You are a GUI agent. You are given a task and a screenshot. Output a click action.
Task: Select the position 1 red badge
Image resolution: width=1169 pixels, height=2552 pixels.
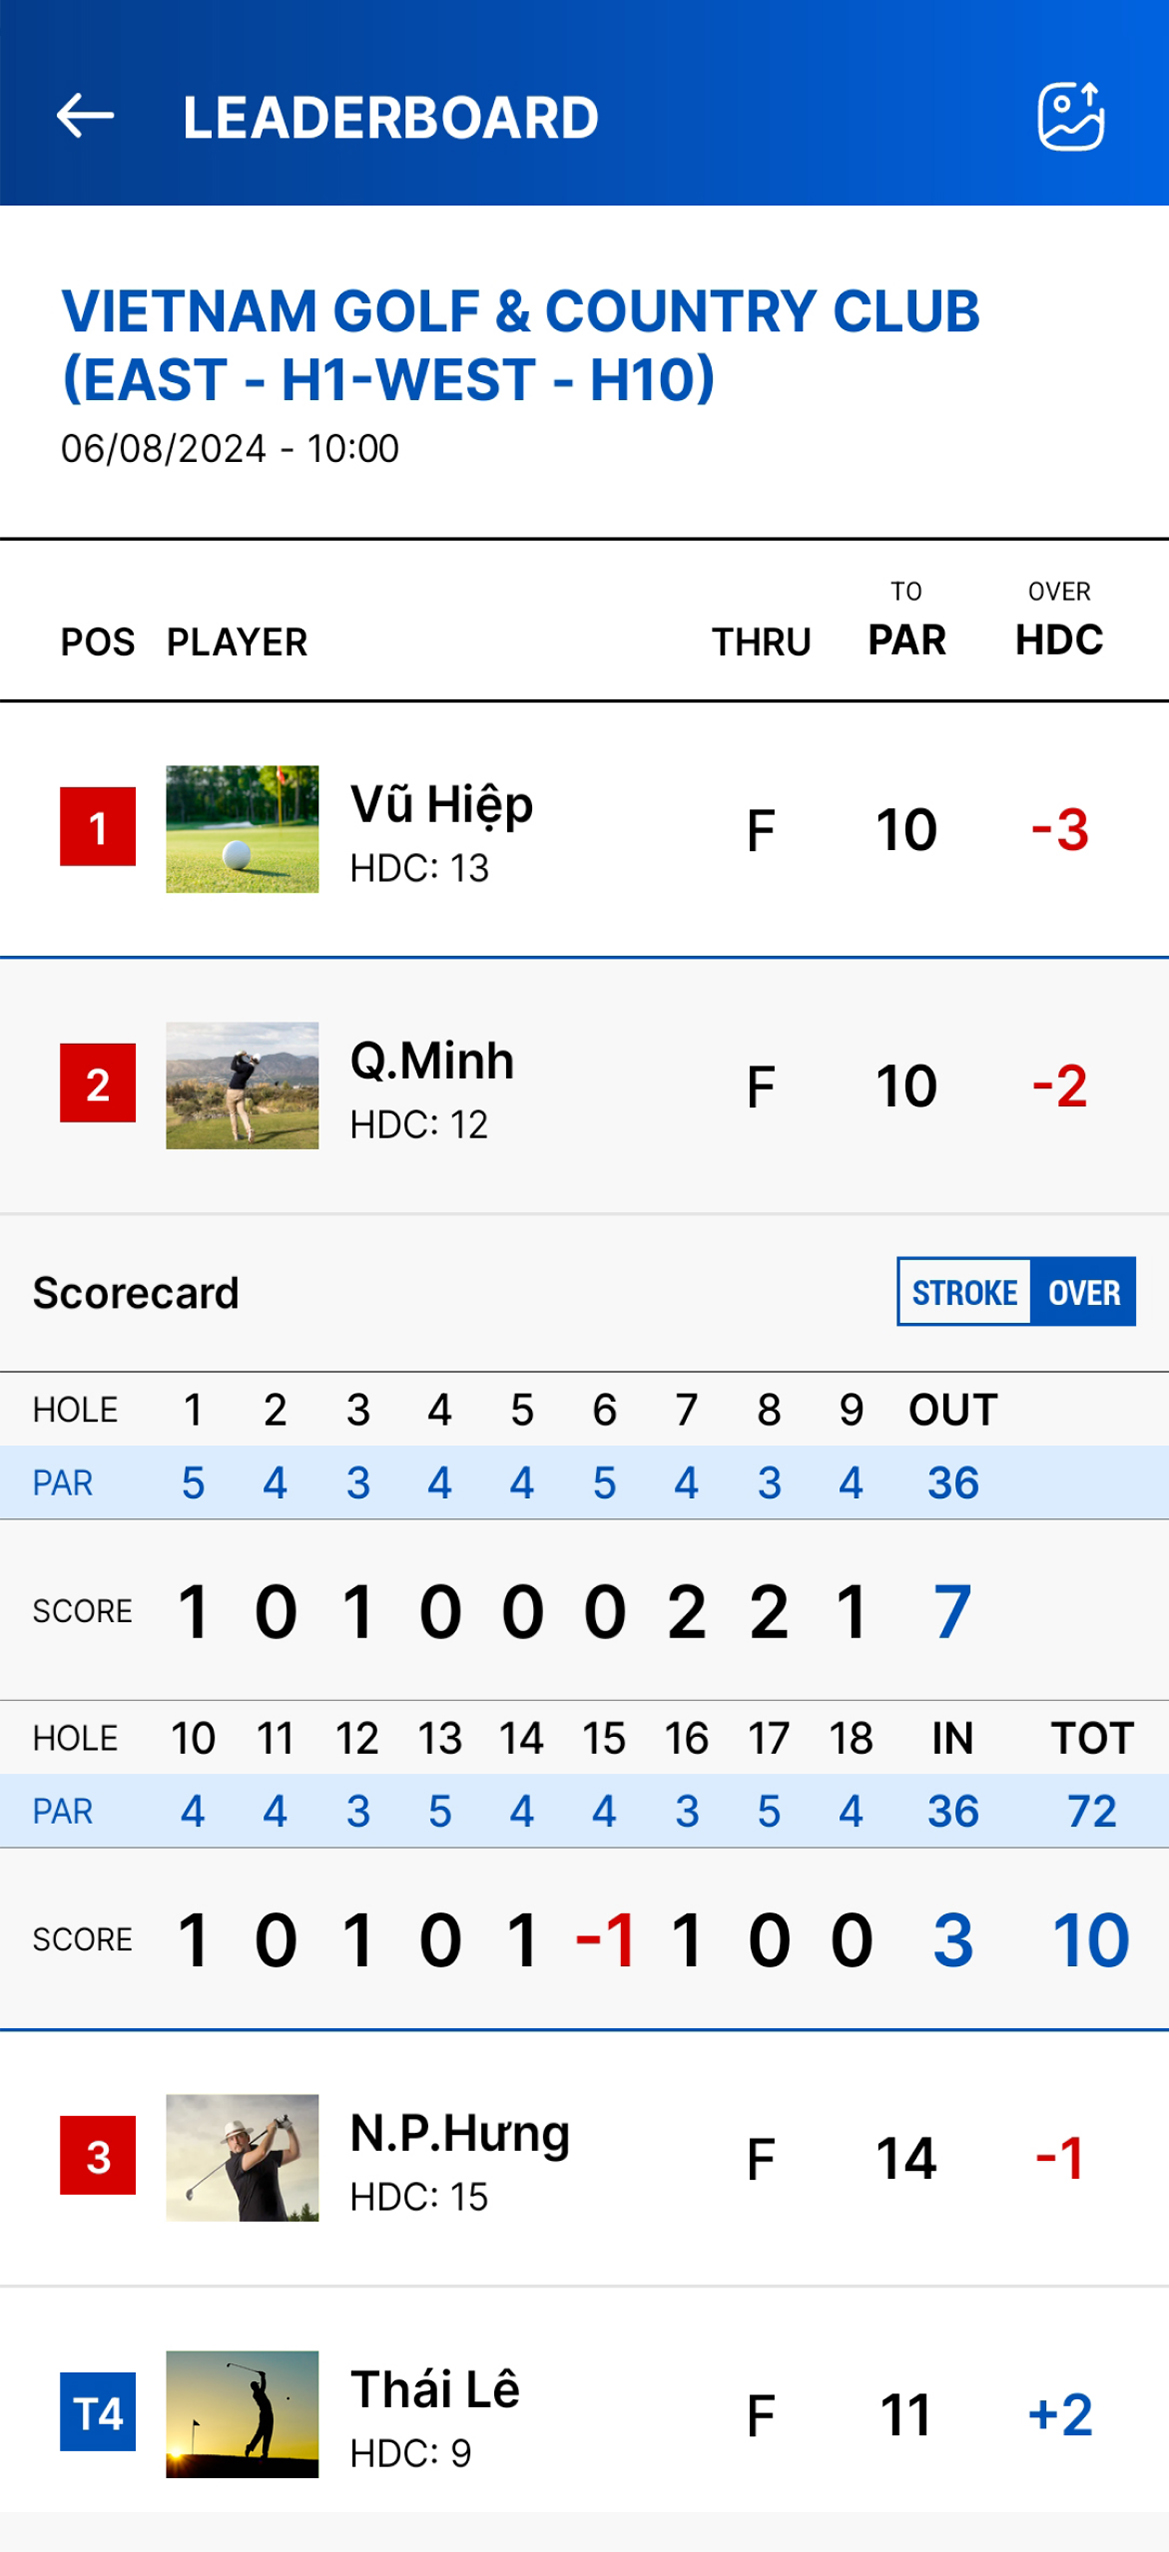coord(98,827)
